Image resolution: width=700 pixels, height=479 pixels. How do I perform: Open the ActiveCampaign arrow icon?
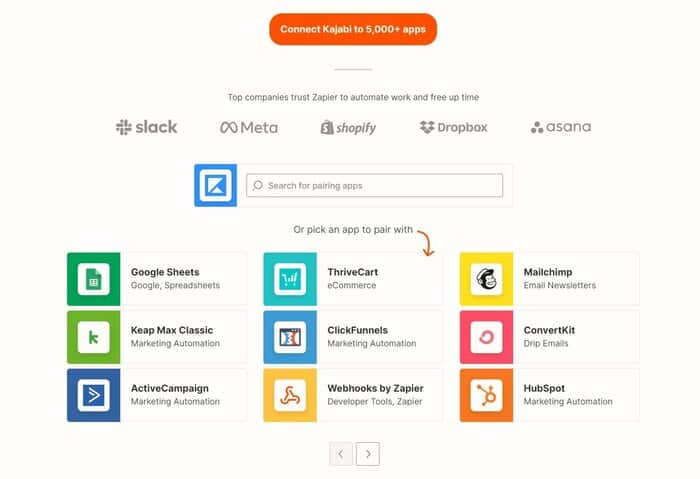pyautogui.click(x=93, y=395)
